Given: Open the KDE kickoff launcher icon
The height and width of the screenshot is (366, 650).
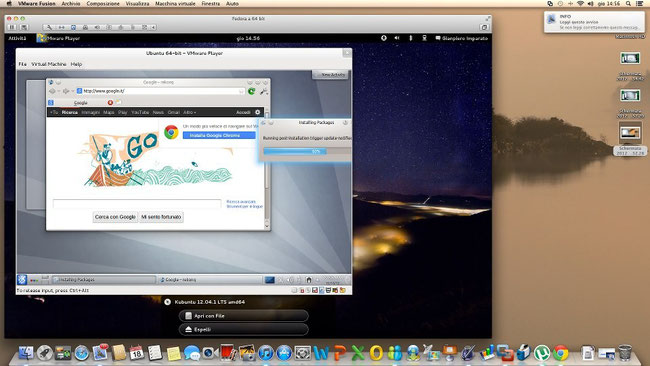Looking at the screenshot, I should coord(22,280).
